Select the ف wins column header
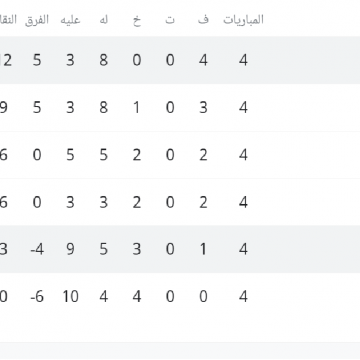 coord(203,20)
